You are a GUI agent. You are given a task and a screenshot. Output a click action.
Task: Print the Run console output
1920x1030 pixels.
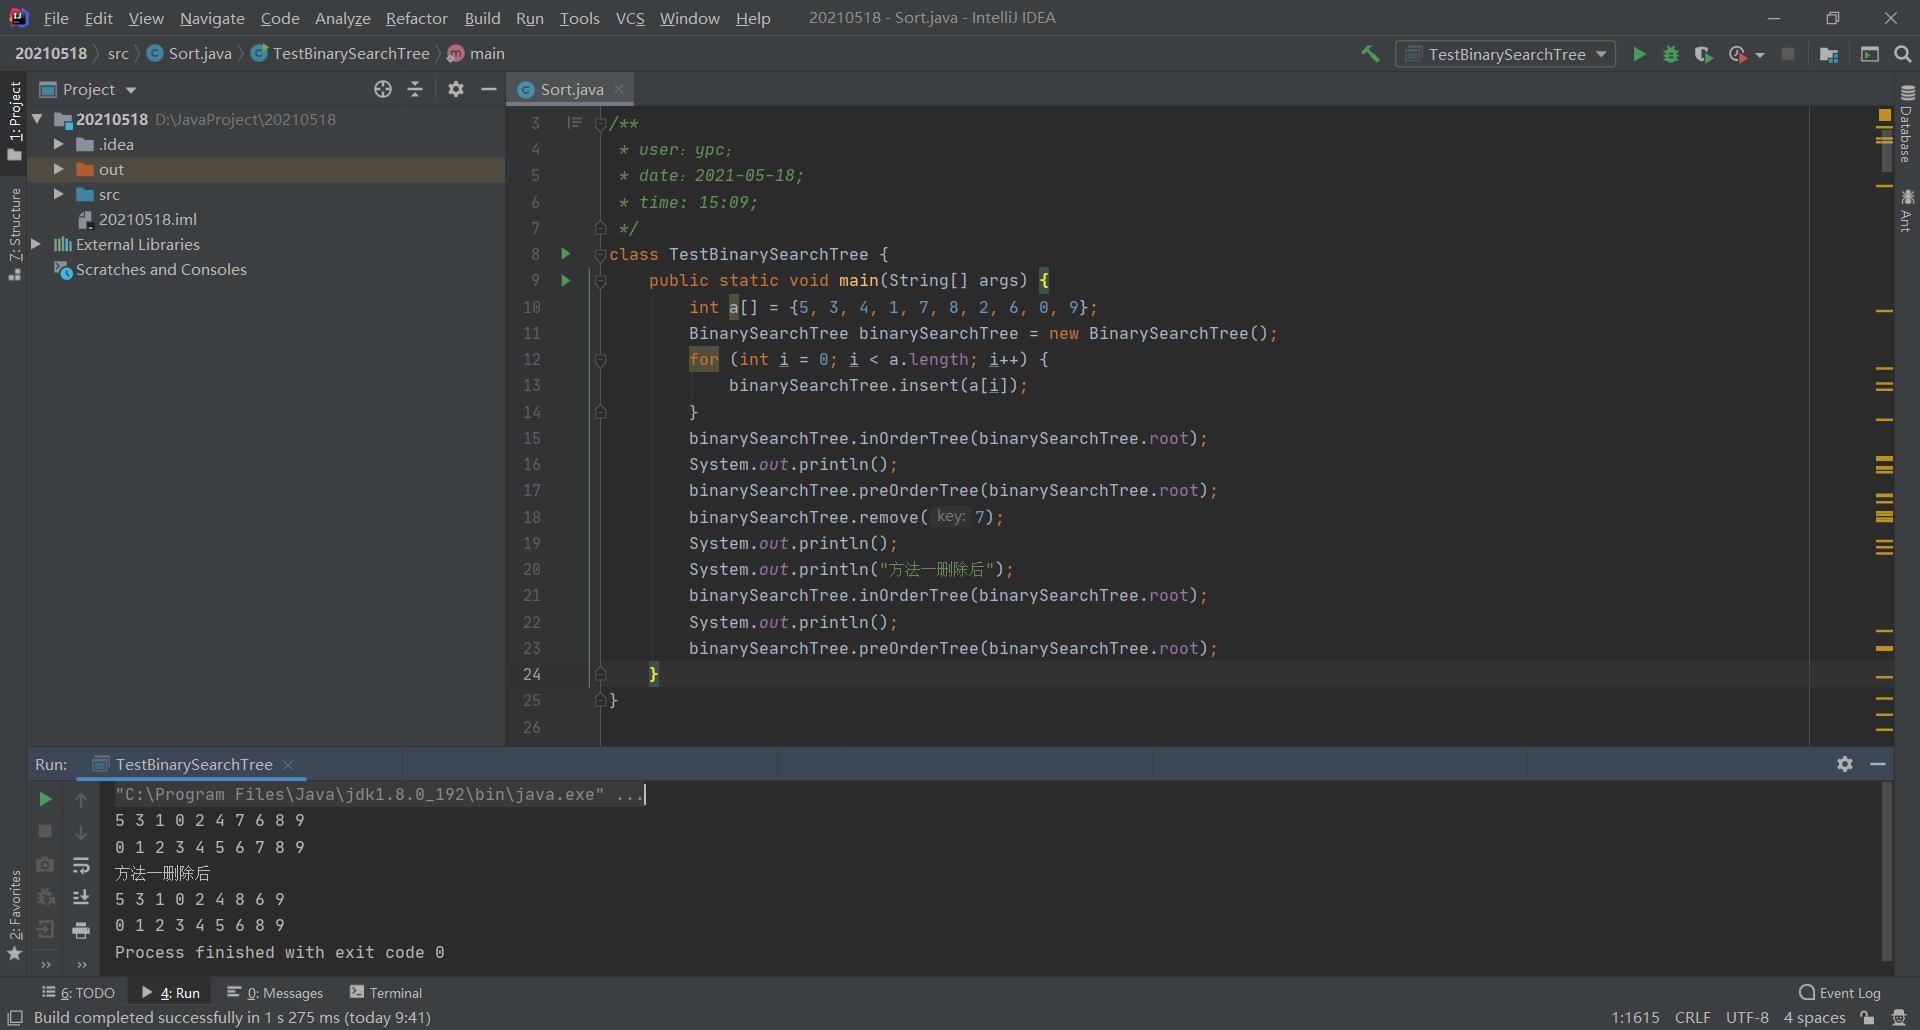(x=81, y=930)
